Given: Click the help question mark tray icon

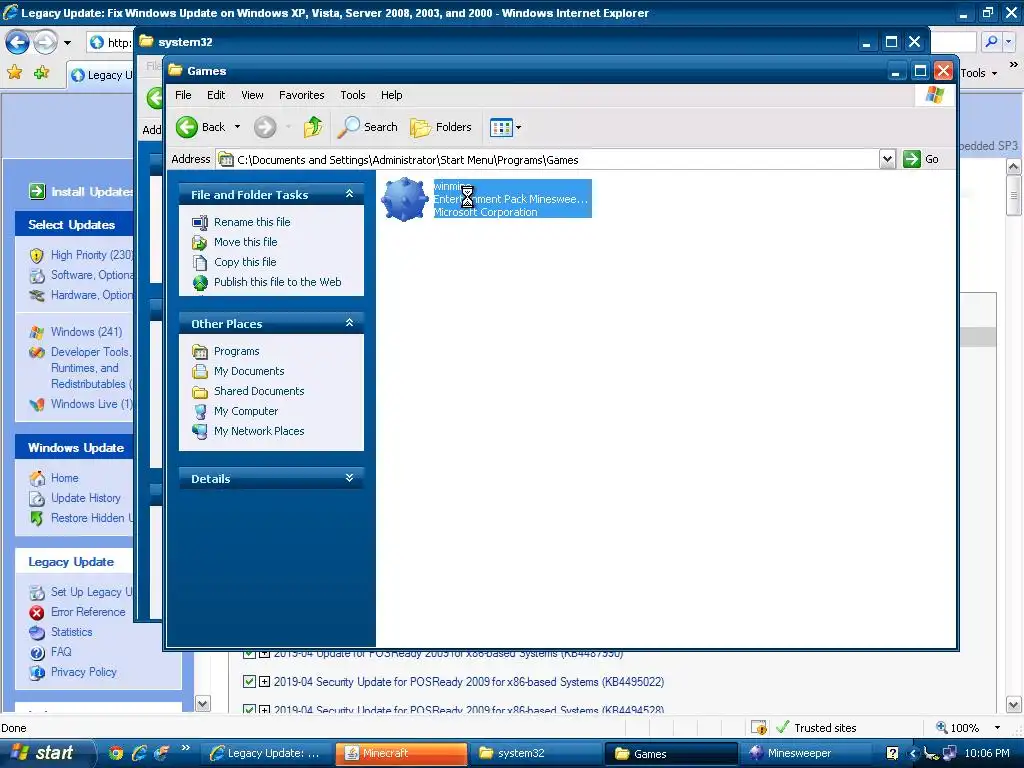Looking at the screenshot, I should coord(892,753).
